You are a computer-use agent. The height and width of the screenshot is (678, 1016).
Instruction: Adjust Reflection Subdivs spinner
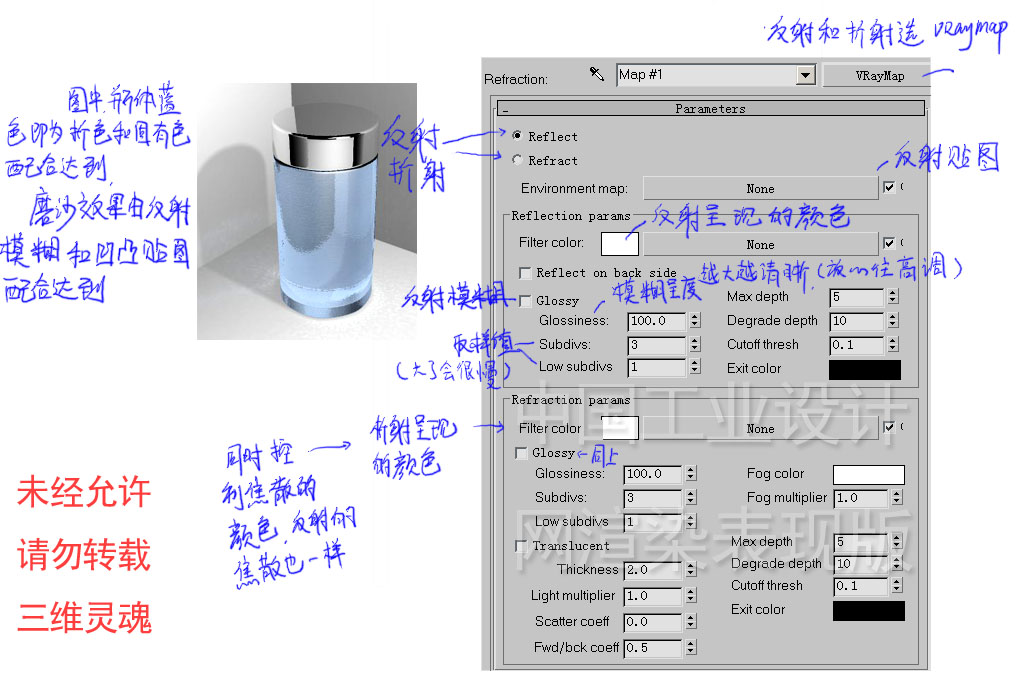695,345
